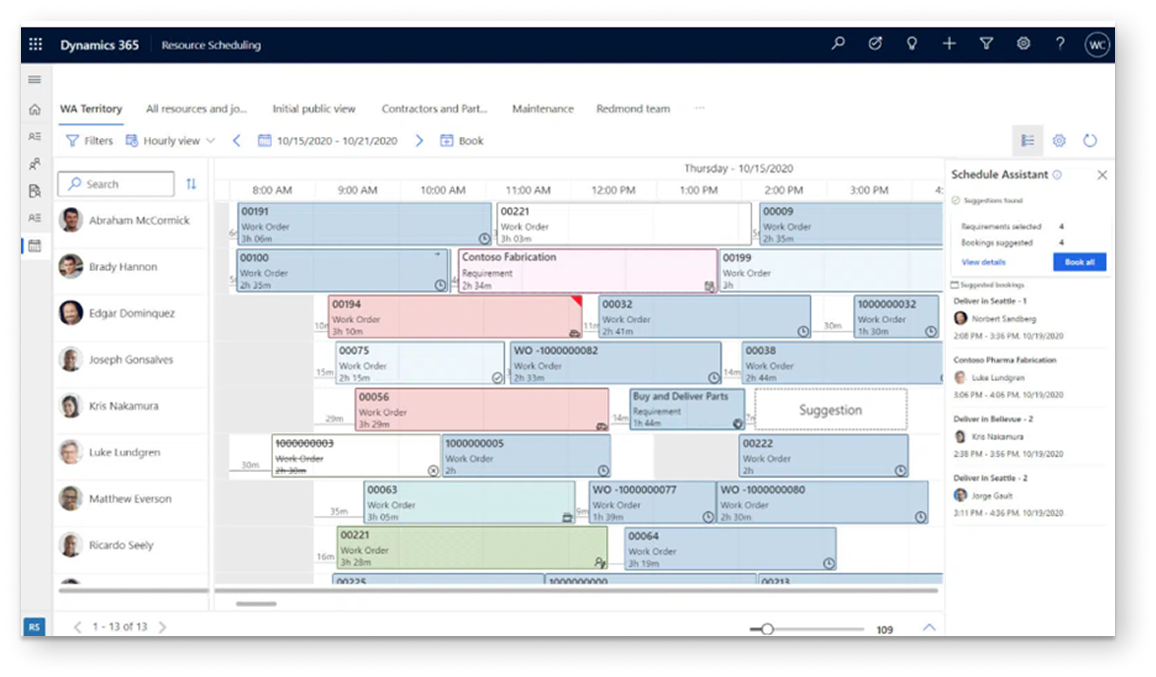1156x677 pixels.
Task: Open board settings gear icon
Action: tap(1059, 140)
